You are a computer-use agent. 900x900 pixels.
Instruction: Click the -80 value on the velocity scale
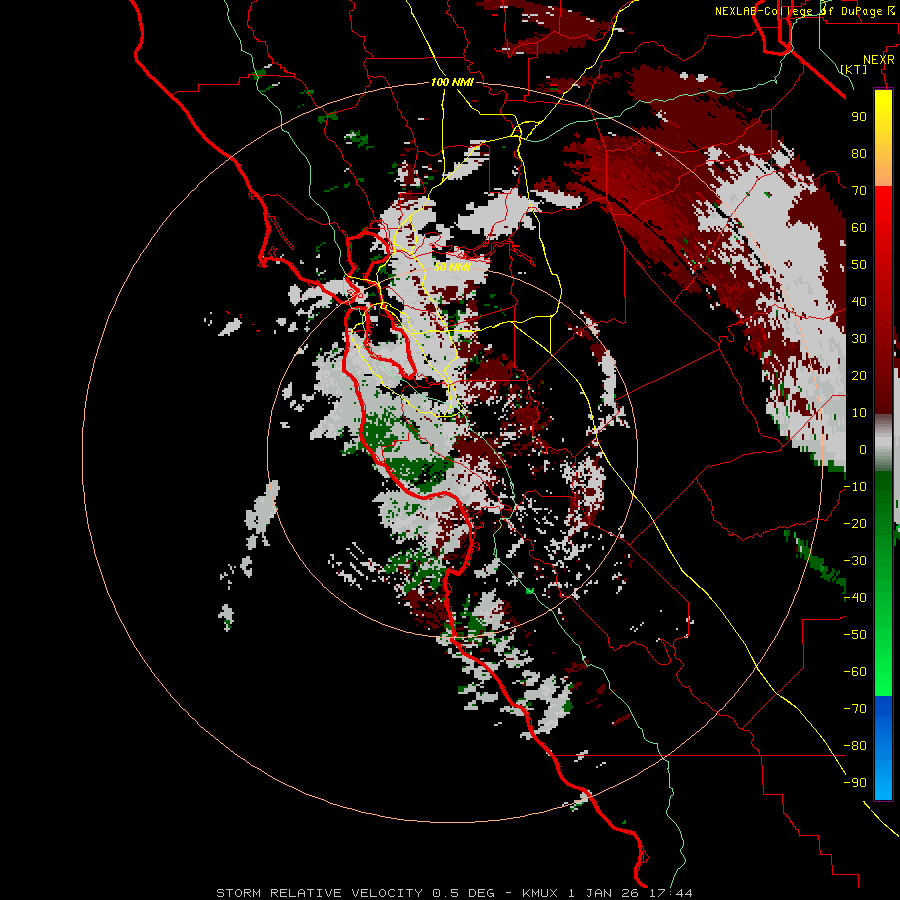855,746
